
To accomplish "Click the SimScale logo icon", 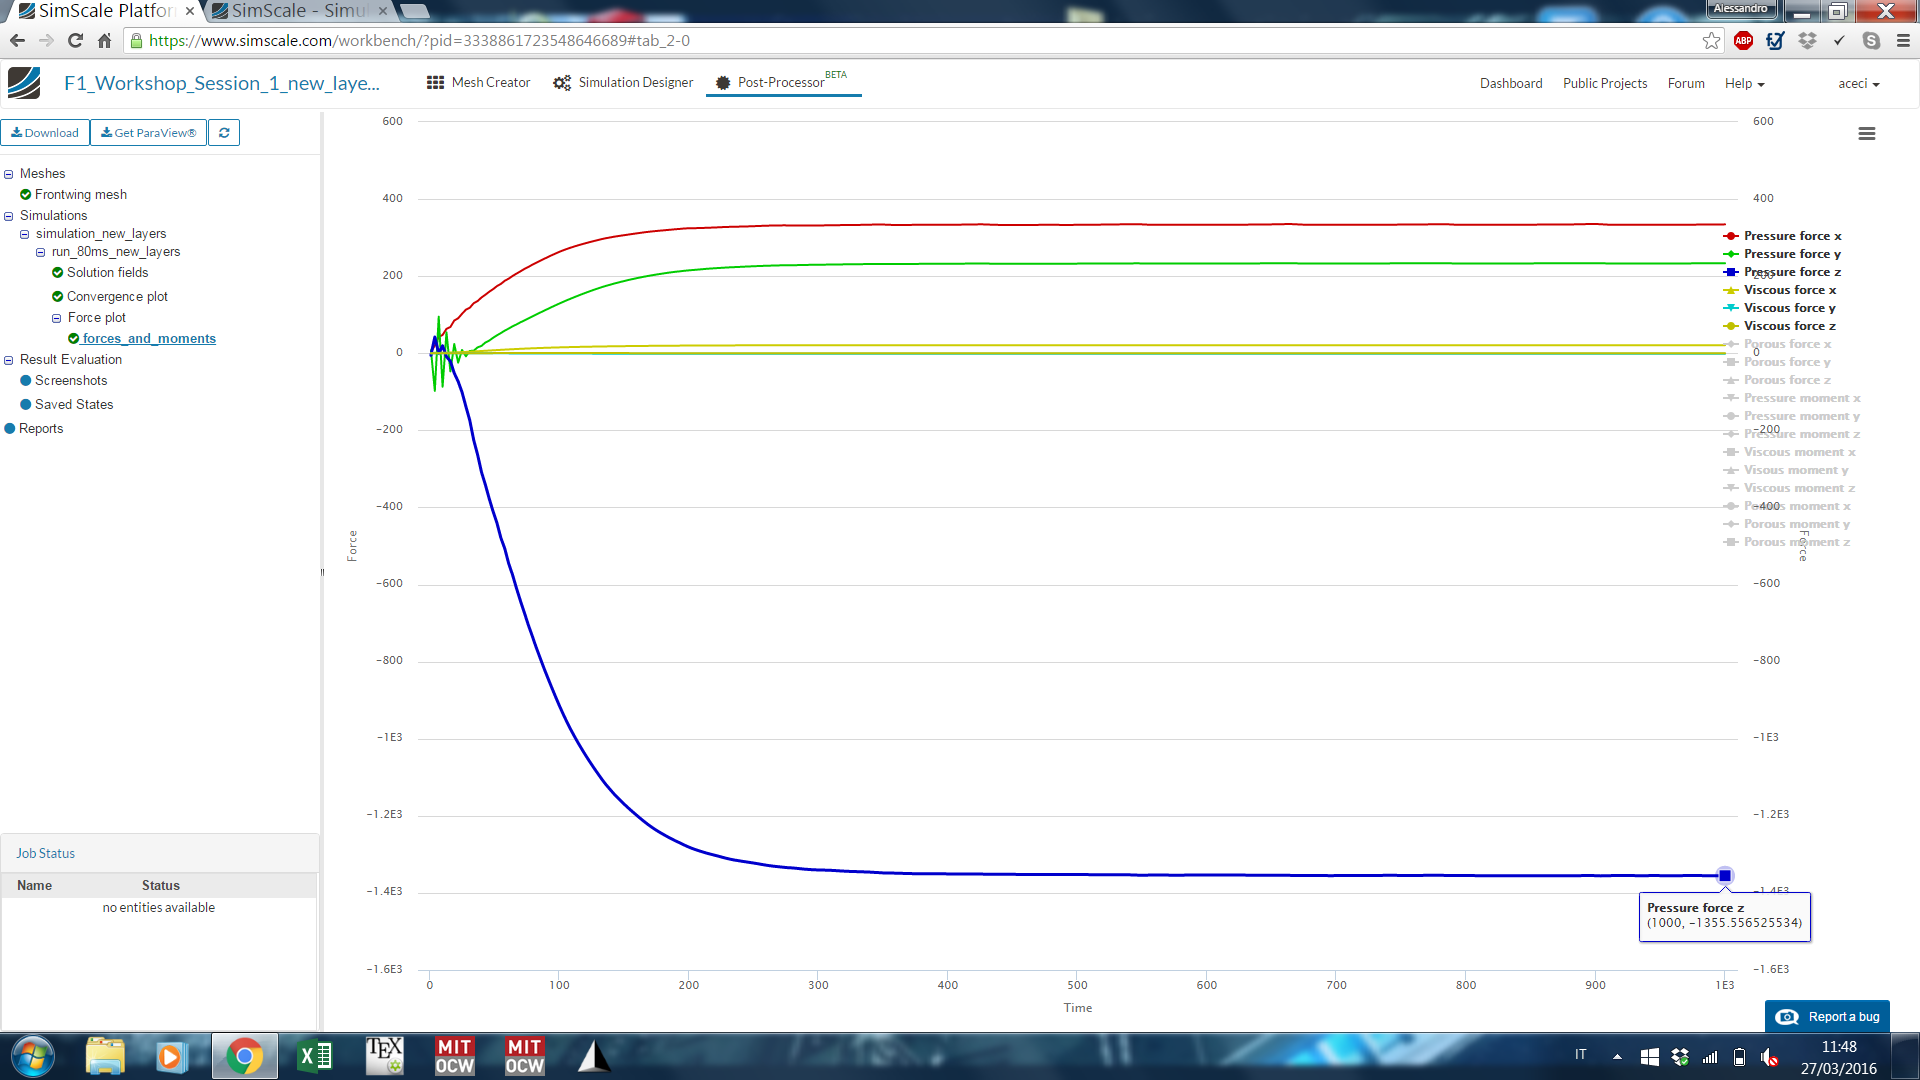I will 24,83.
